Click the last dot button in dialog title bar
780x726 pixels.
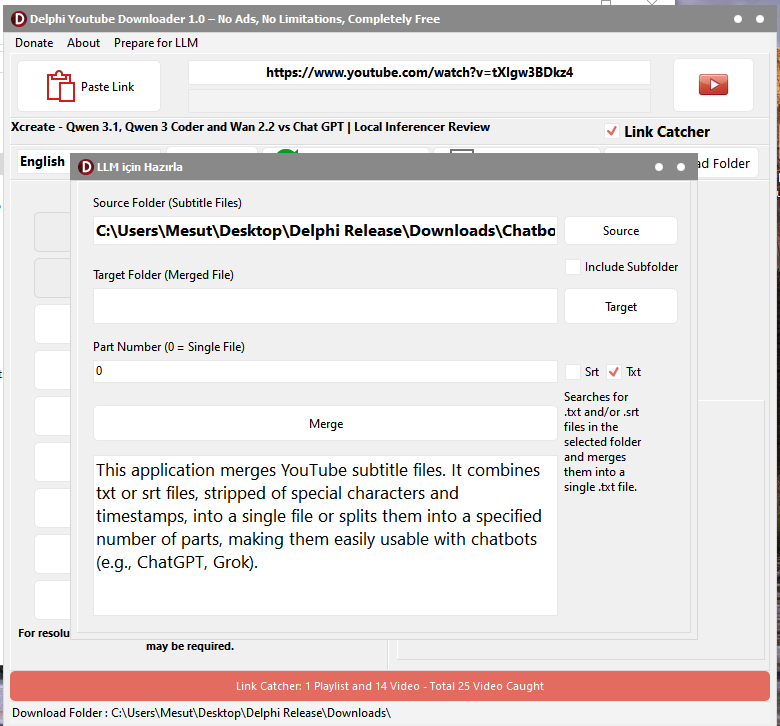681,167
